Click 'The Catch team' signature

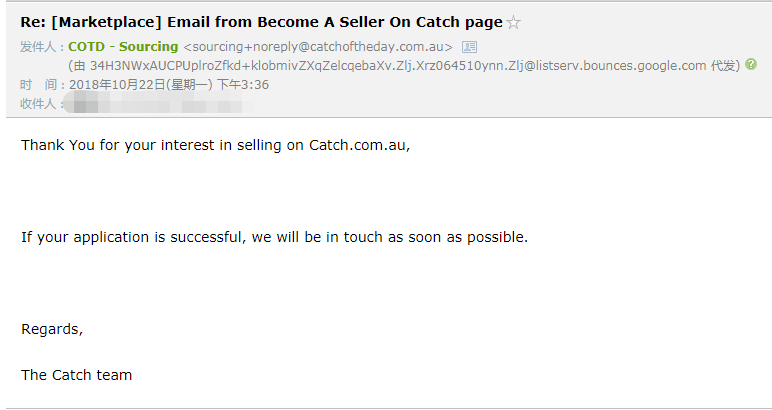click(76, 375)
